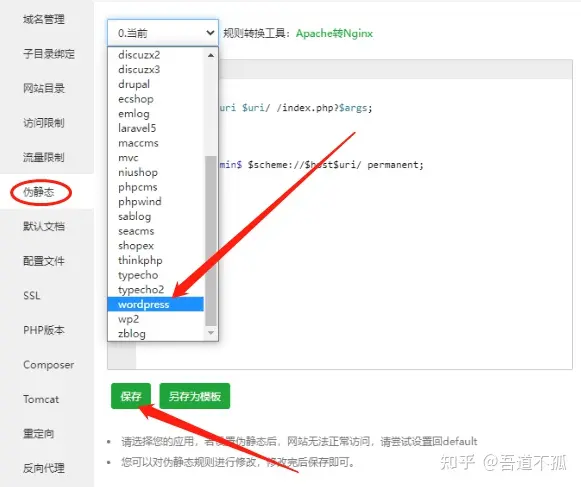Switch to the 网站目录 tab
The image size is (581, 487).
(44, 88)
